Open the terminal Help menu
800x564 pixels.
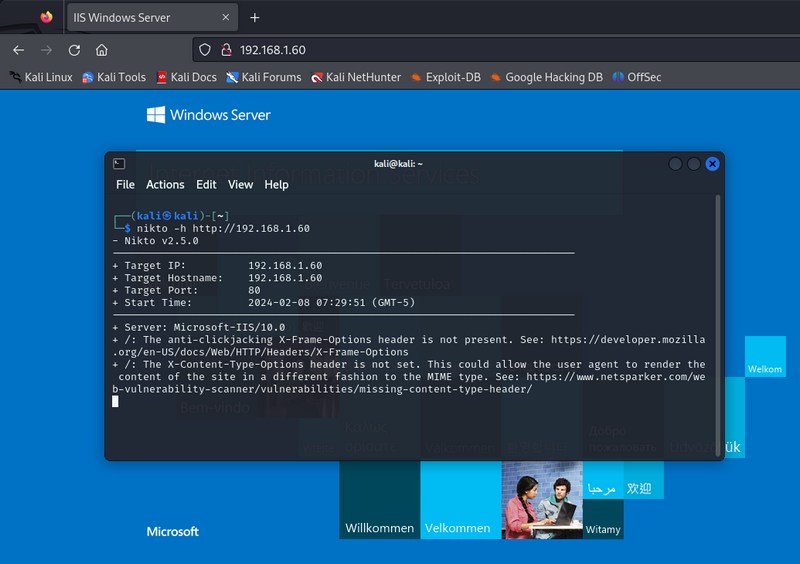[x=276, y=185]
